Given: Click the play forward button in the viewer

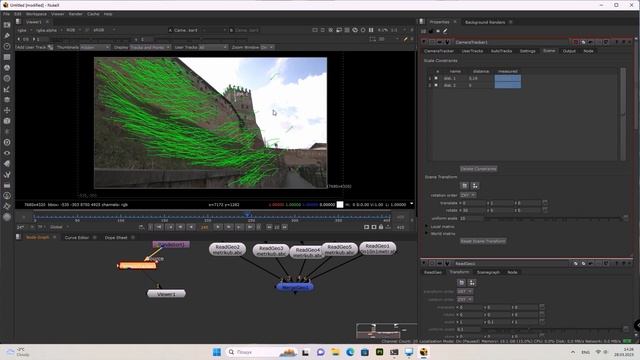Looking at the screenshot, I should click(218, 227).
